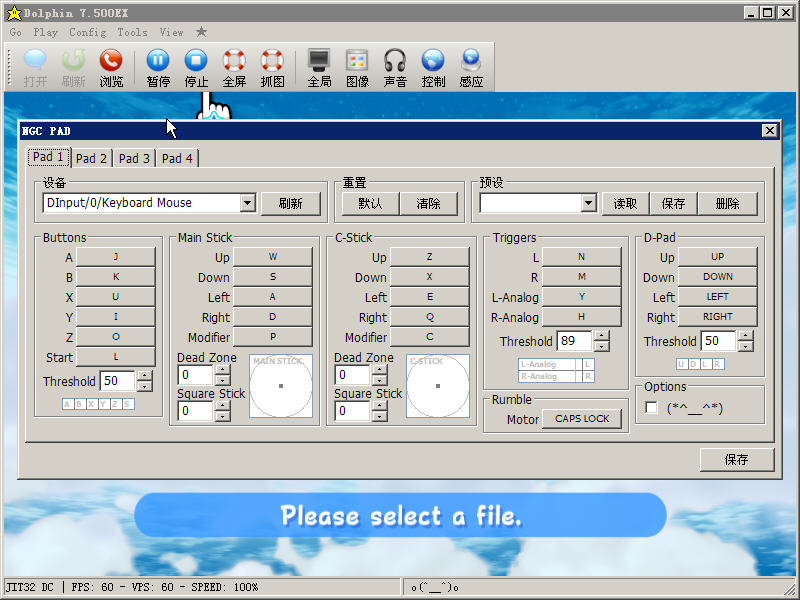This screenshot has height=600, width=800.
Task: Rebind Main Stick Up mapped to W
Action: [x=273, y=257]
